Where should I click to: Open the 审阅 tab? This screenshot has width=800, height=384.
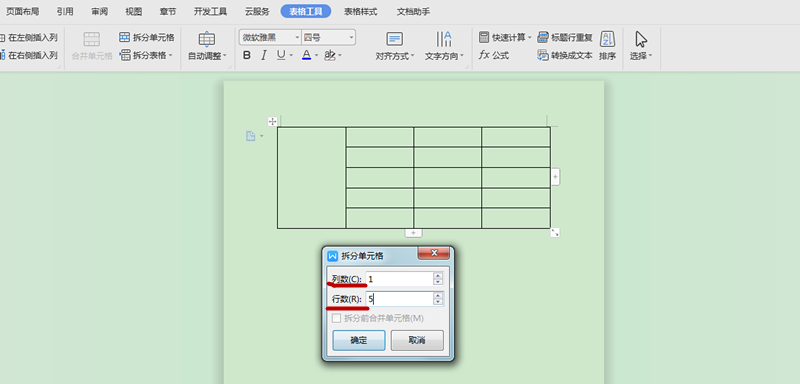point(99,11)
